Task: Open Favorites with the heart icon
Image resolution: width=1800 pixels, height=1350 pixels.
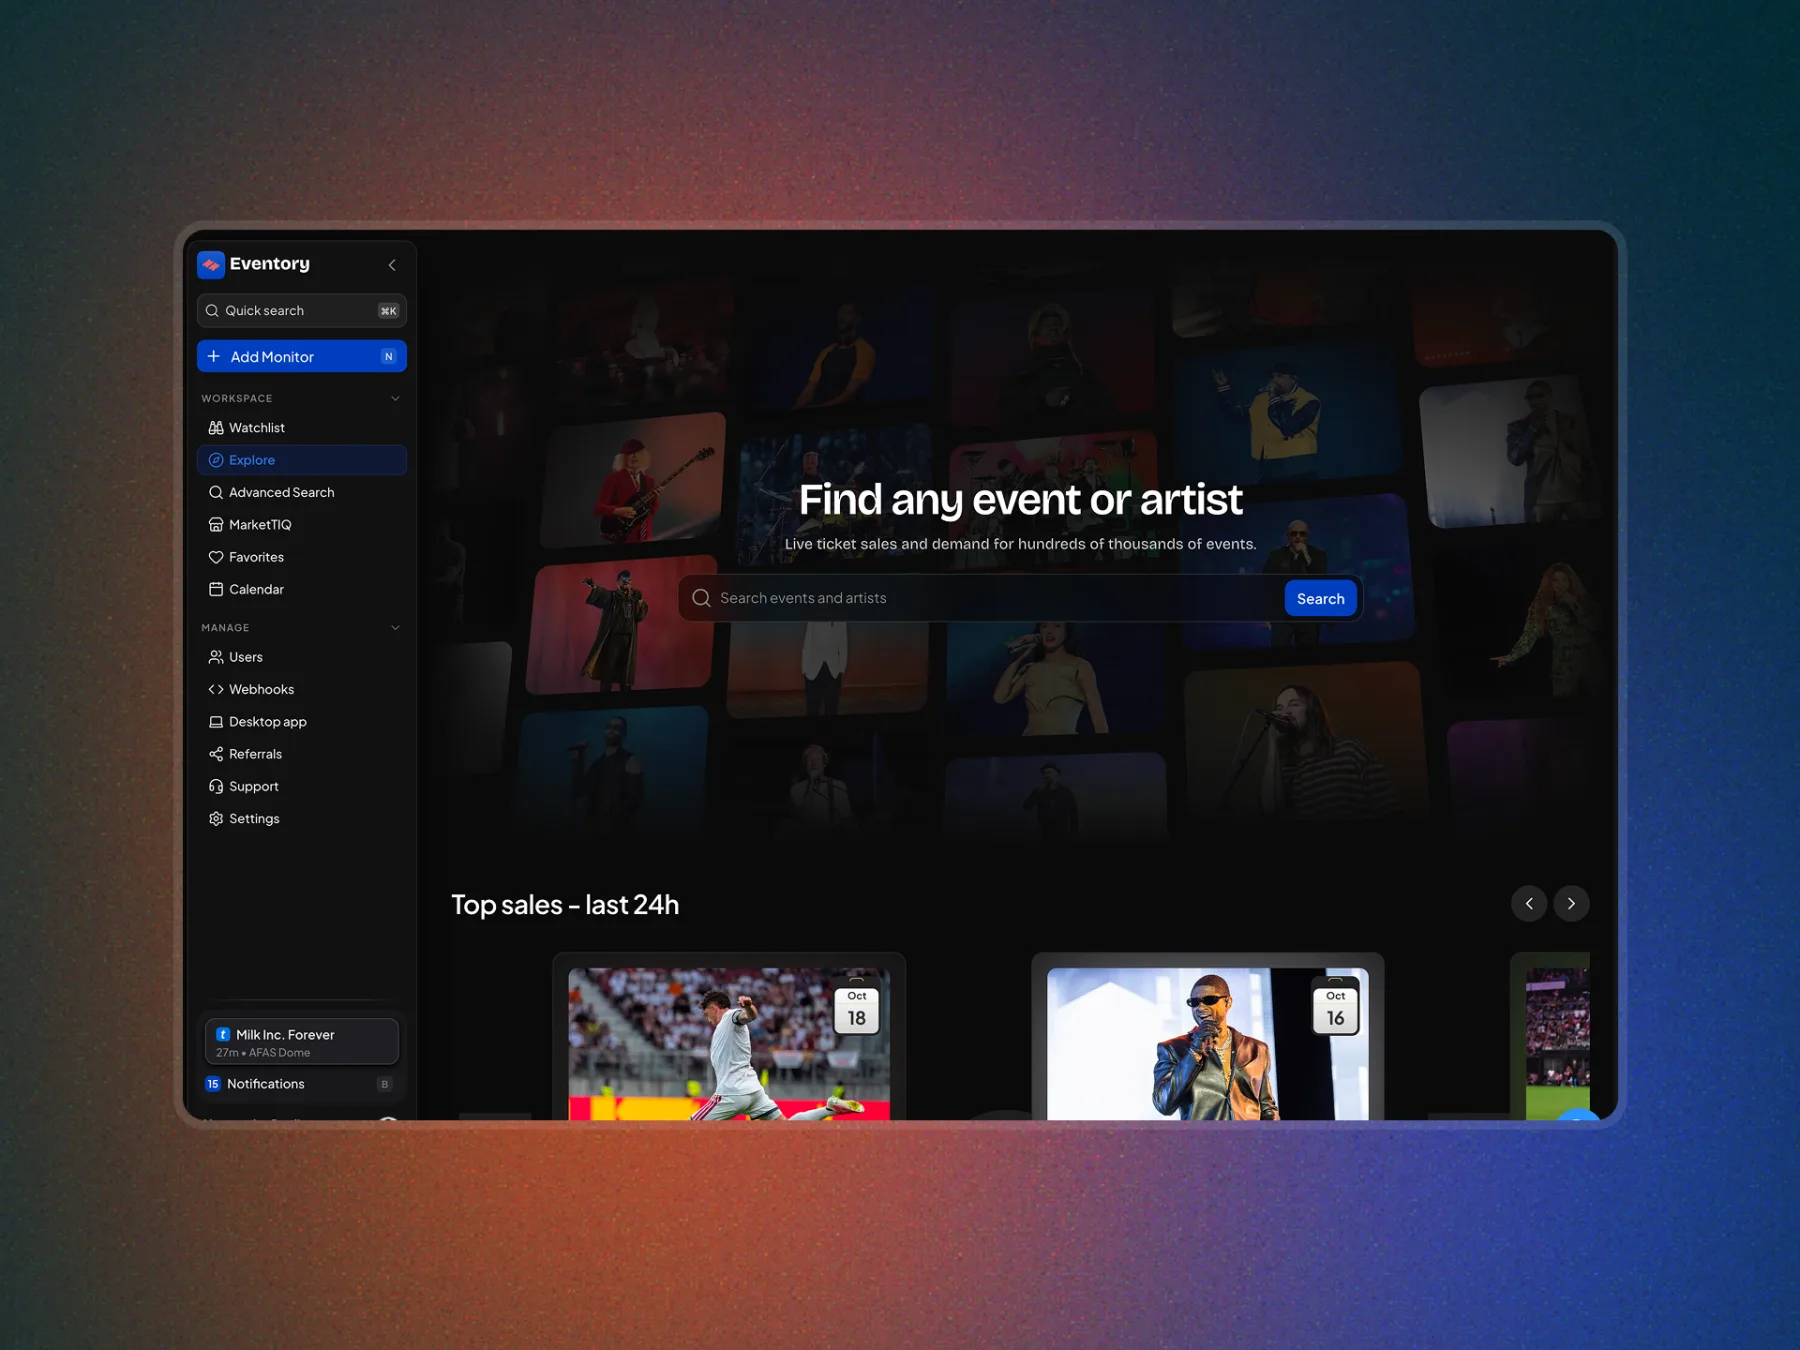Action: pos(216,557)
